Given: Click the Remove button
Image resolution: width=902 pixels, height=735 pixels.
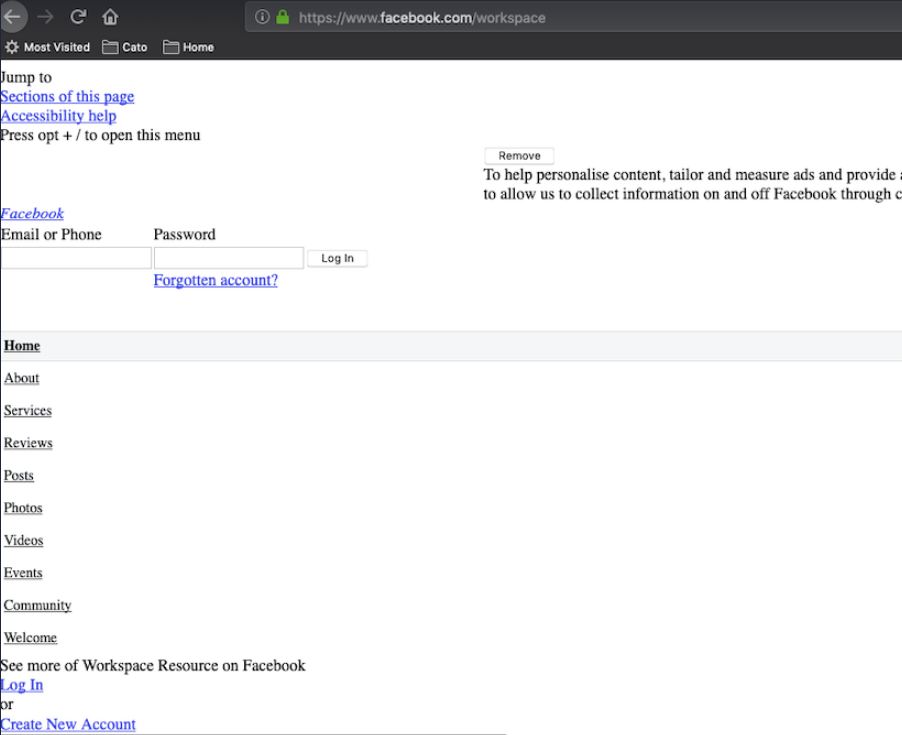Looking at the screenshot, I should tap(519, 156).
